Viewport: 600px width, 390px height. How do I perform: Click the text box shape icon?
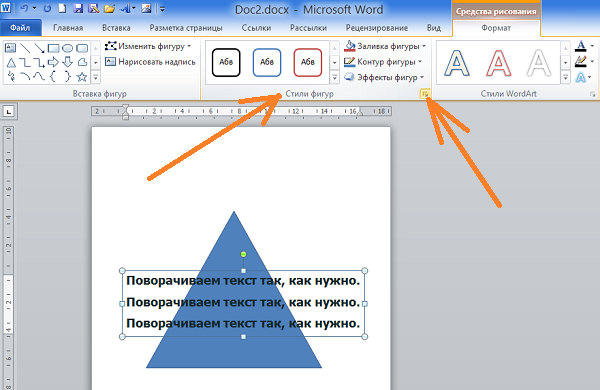coord(10,48)
